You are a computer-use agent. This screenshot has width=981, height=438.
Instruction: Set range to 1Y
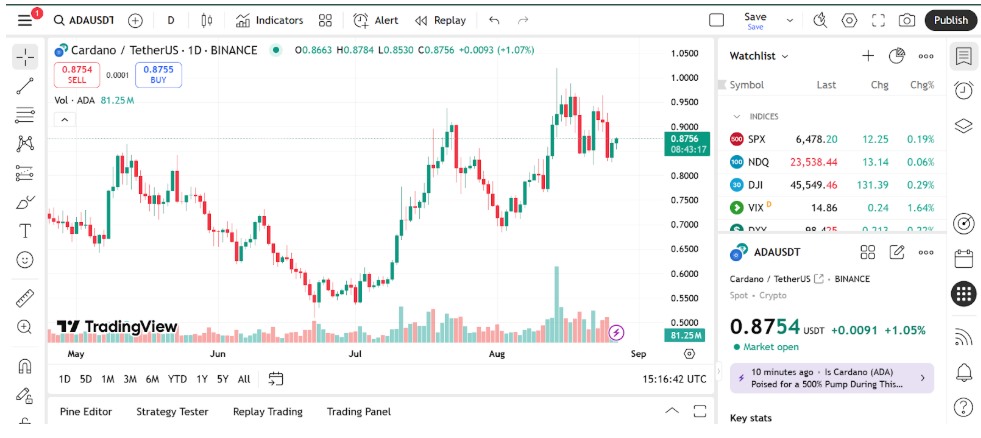tap(201, 379)
